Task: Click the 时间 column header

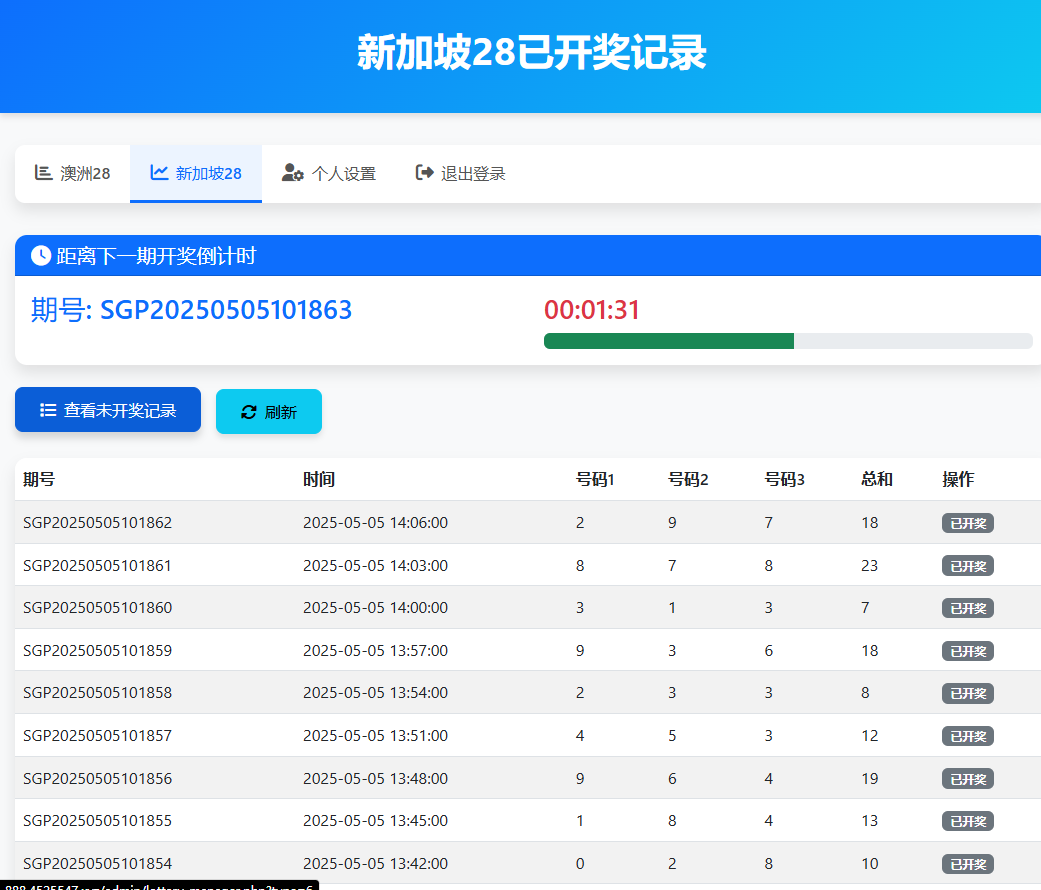Action: coord(319,479)
